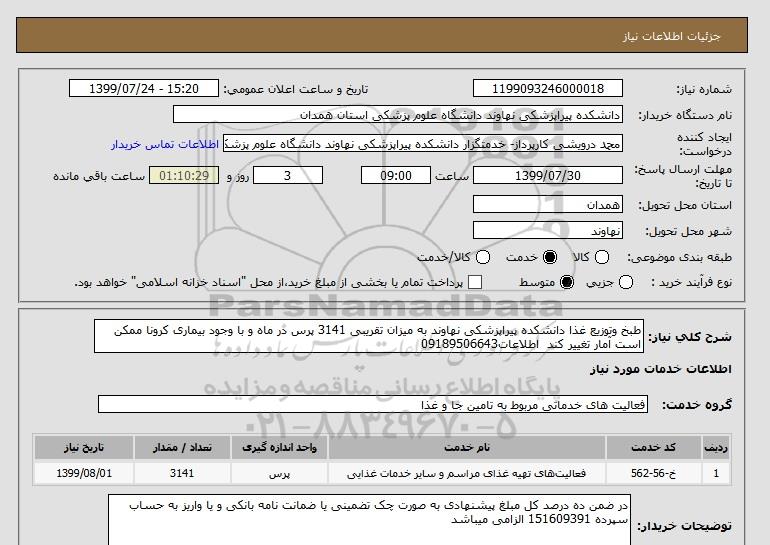
Task: Click service code cell خ-56-562
Action: pyautogui.click(x=654, y=473)
